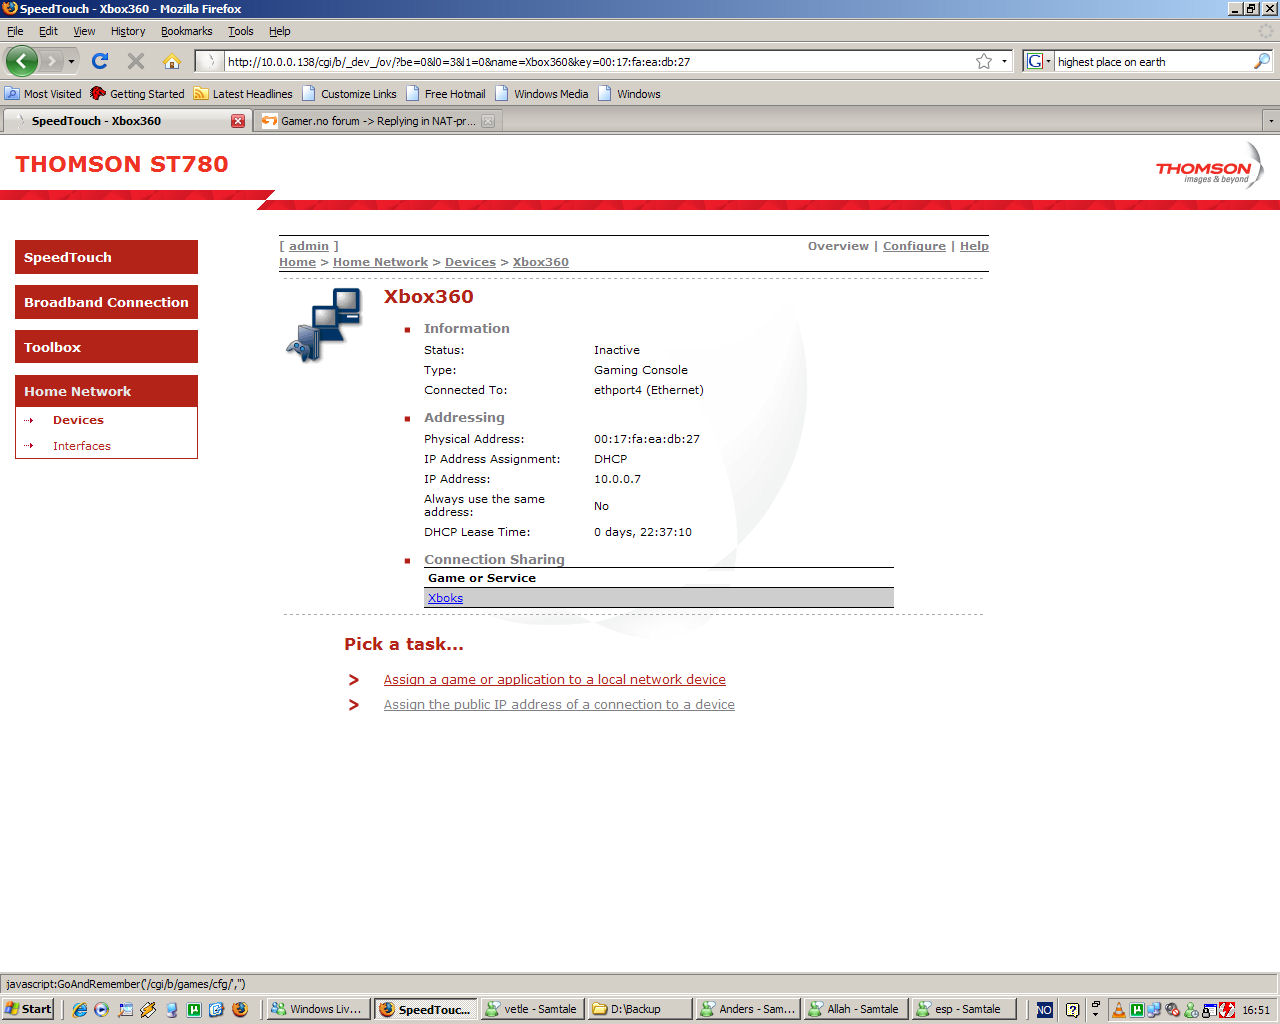Click the search box containing 'highest place on earth'
Viewport: 1280px width, 1024px height.
pos(1152,61)
